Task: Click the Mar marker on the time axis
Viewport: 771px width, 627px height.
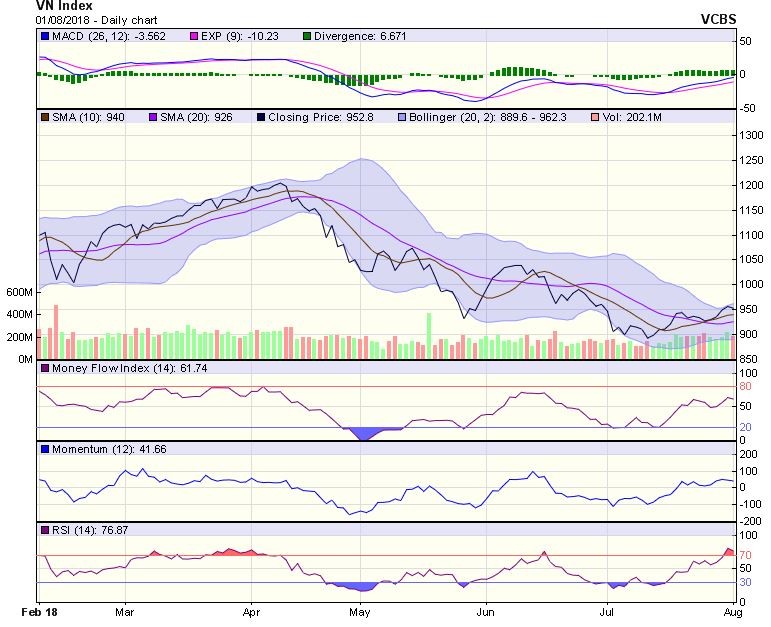Action: pyautogui.click(x=125, y=608)
